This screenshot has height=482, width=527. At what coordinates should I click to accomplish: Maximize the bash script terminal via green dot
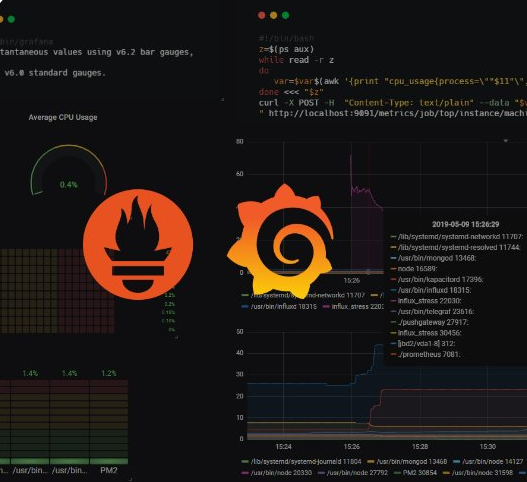(x=286, y=15)
